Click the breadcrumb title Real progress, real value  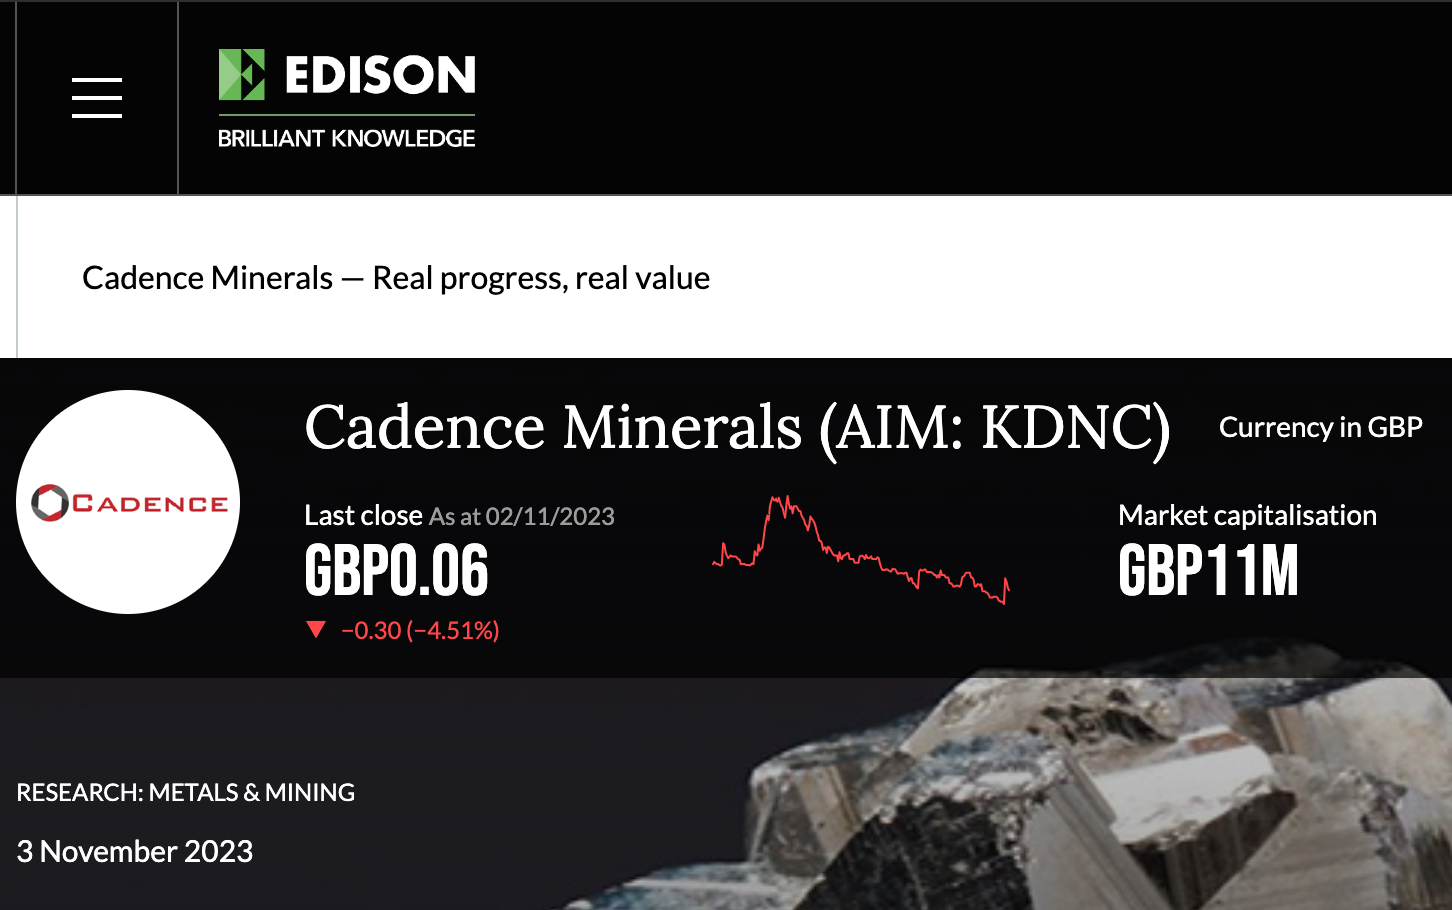click(x=541, y=278)
